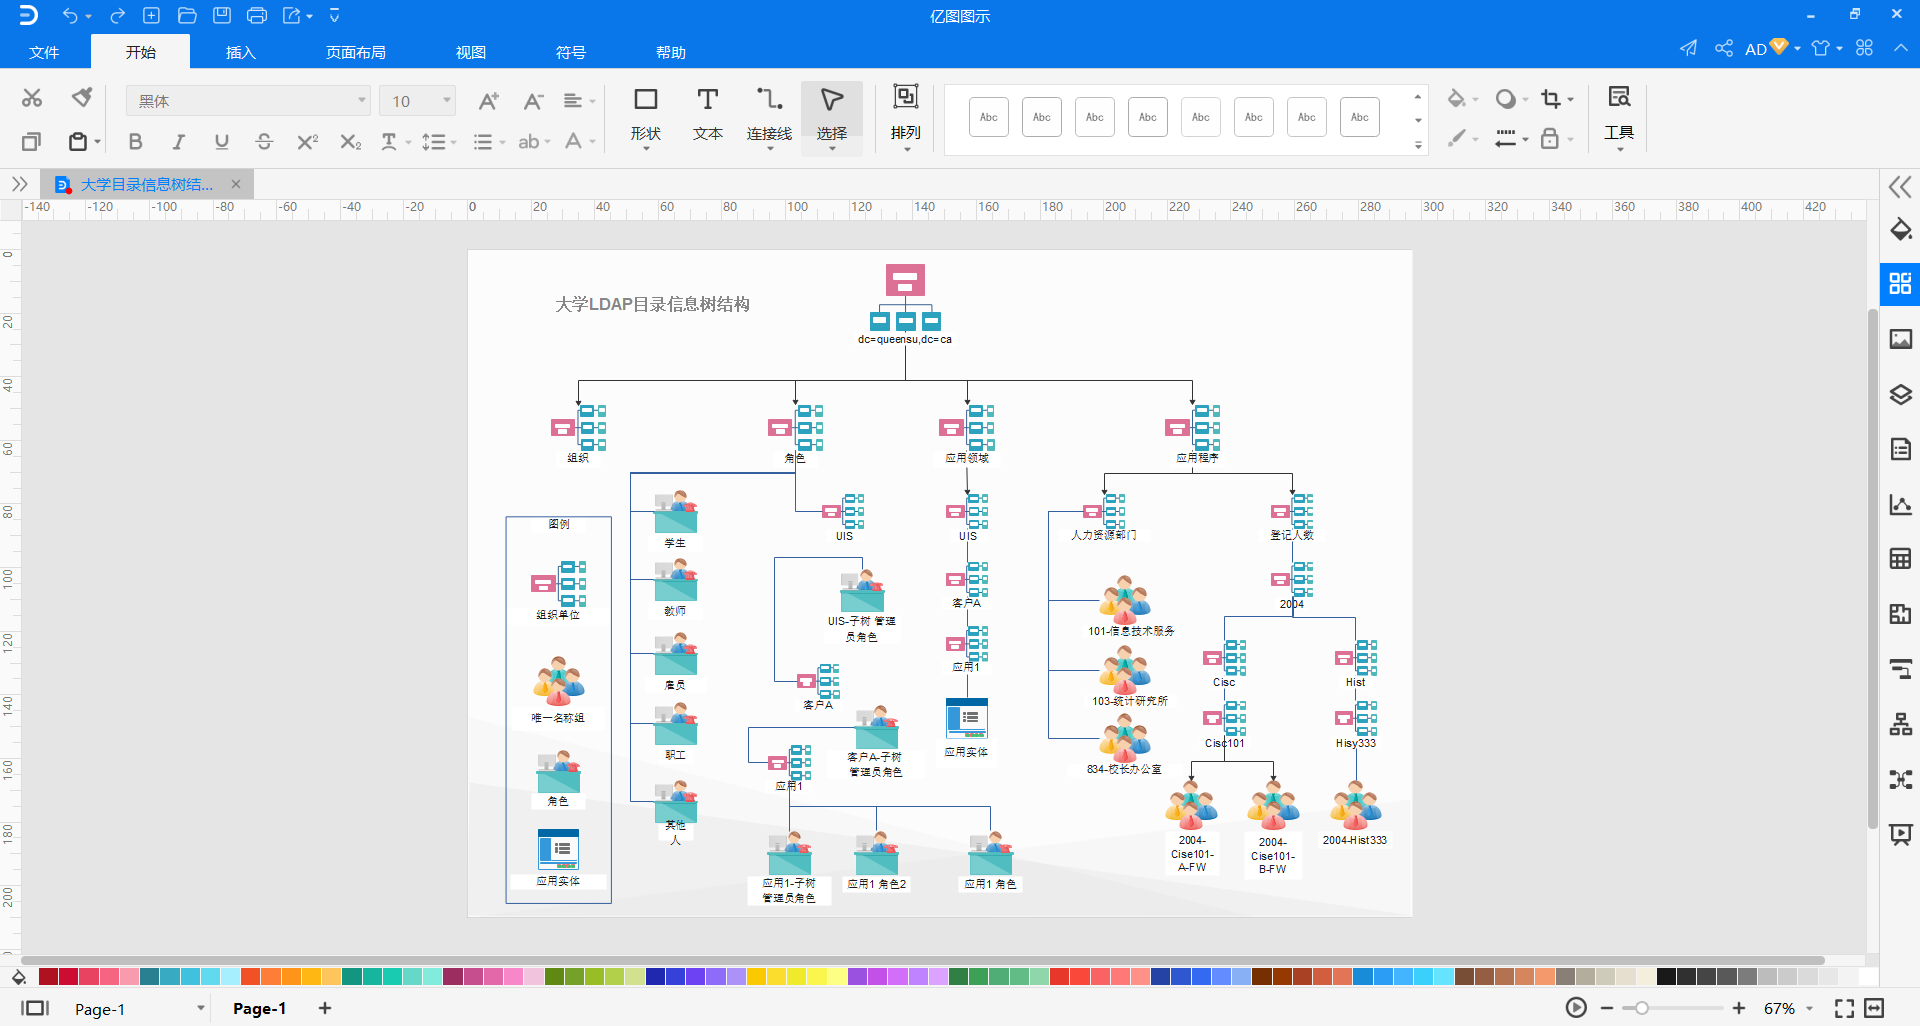
Task: Adjust the zoom slider handle
Action: (x=1641, y=1008)
